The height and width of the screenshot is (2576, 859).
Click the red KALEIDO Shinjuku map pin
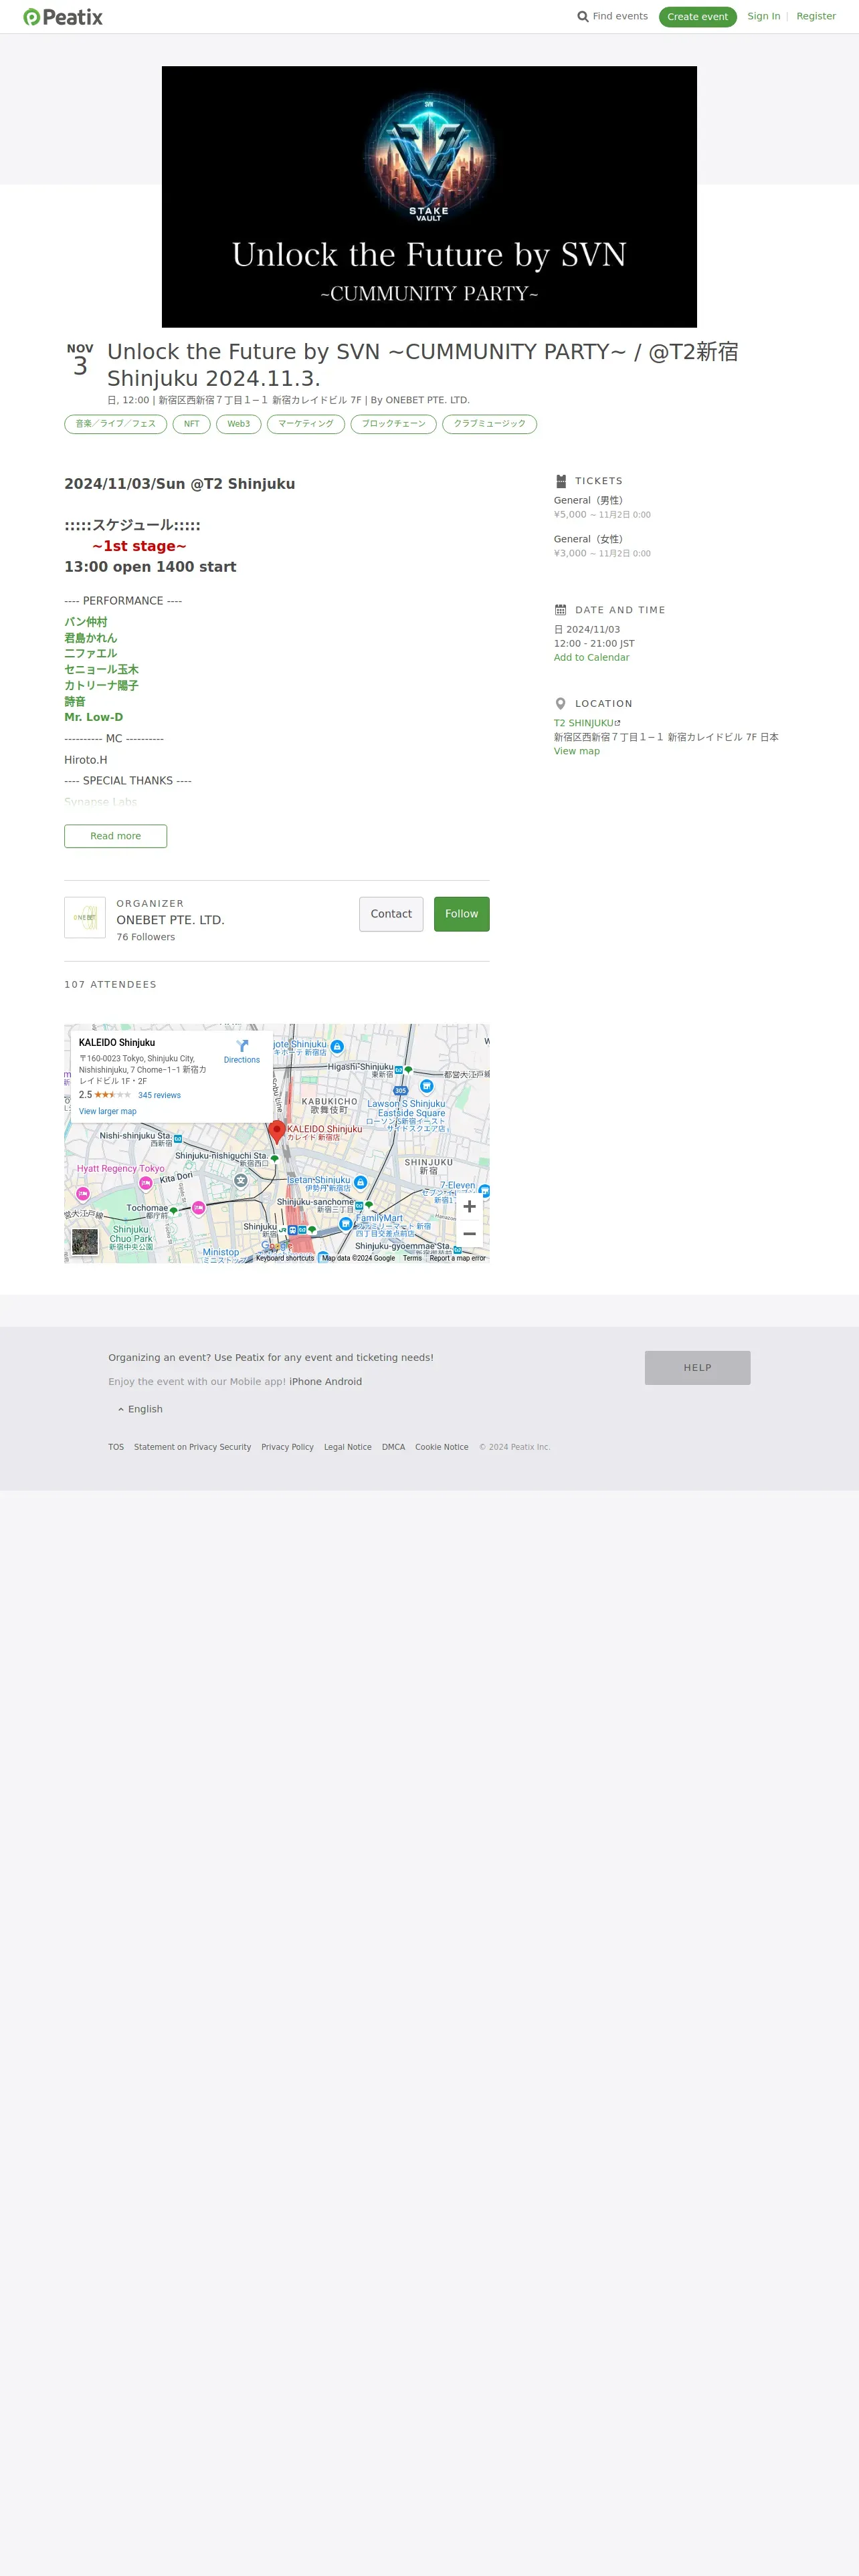277,1131
